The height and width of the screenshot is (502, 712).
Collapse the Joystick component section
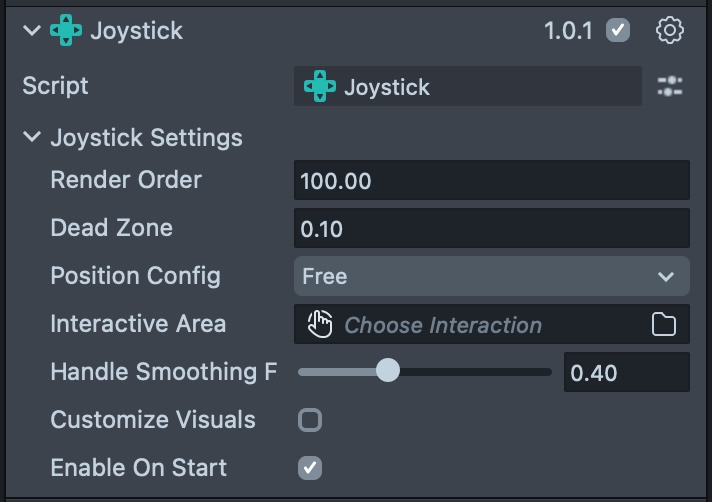32,31
